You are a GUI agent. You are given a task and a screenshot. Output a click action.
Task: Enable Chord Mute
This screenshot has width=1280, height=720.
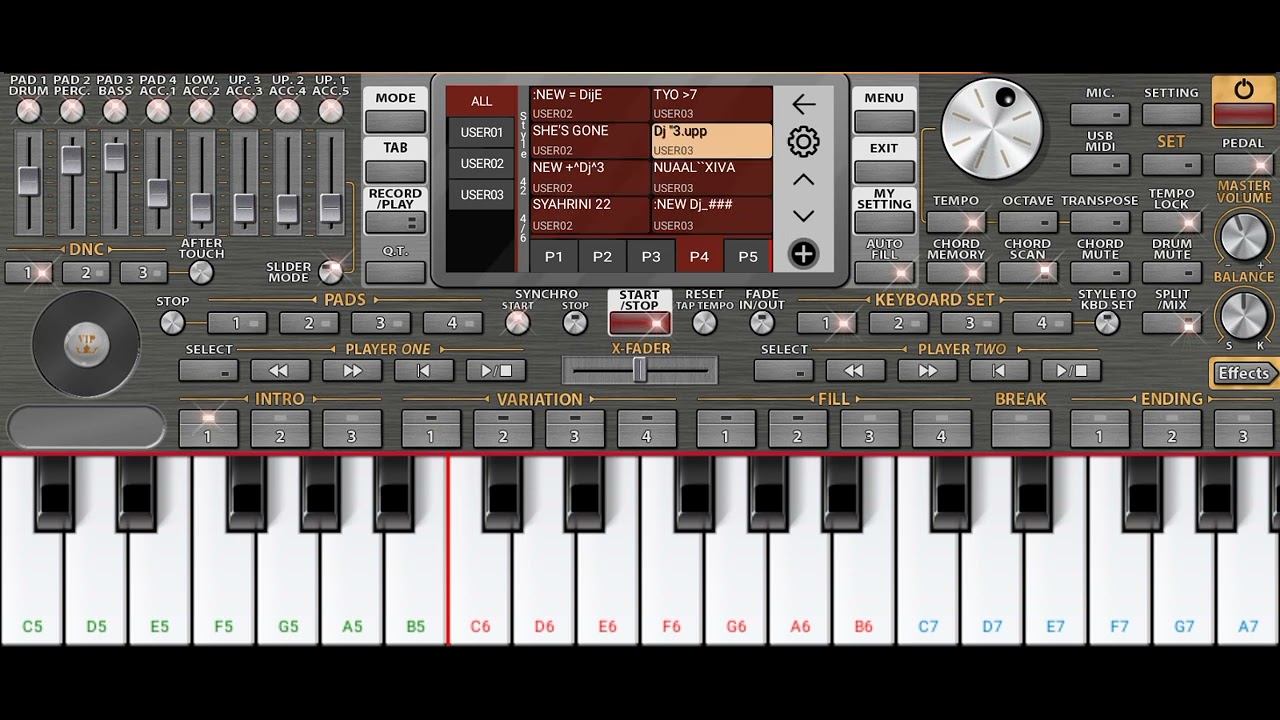click(1100, 273)
